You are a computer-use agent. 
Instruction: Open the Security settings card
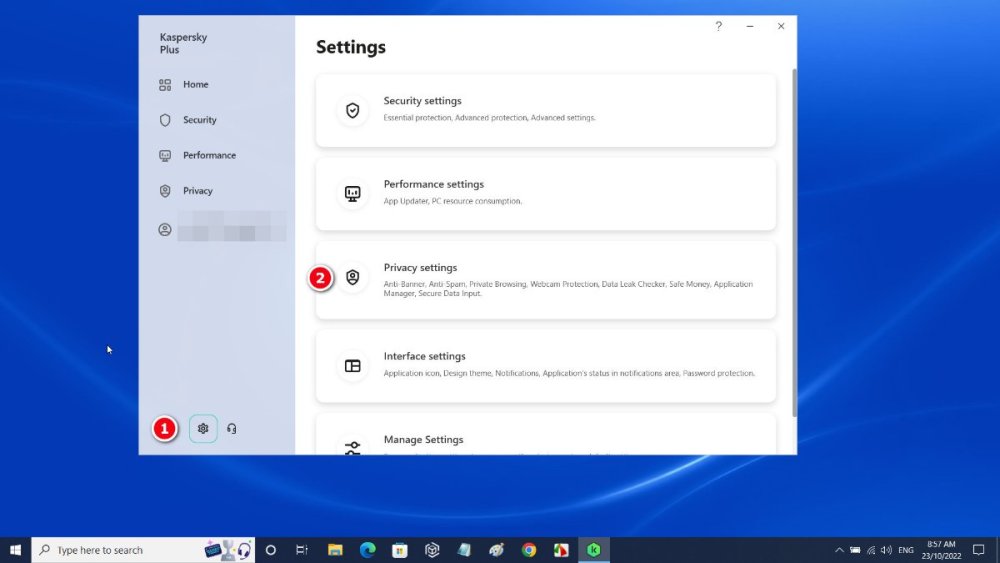pyautogui.click(x=546, y=110)
